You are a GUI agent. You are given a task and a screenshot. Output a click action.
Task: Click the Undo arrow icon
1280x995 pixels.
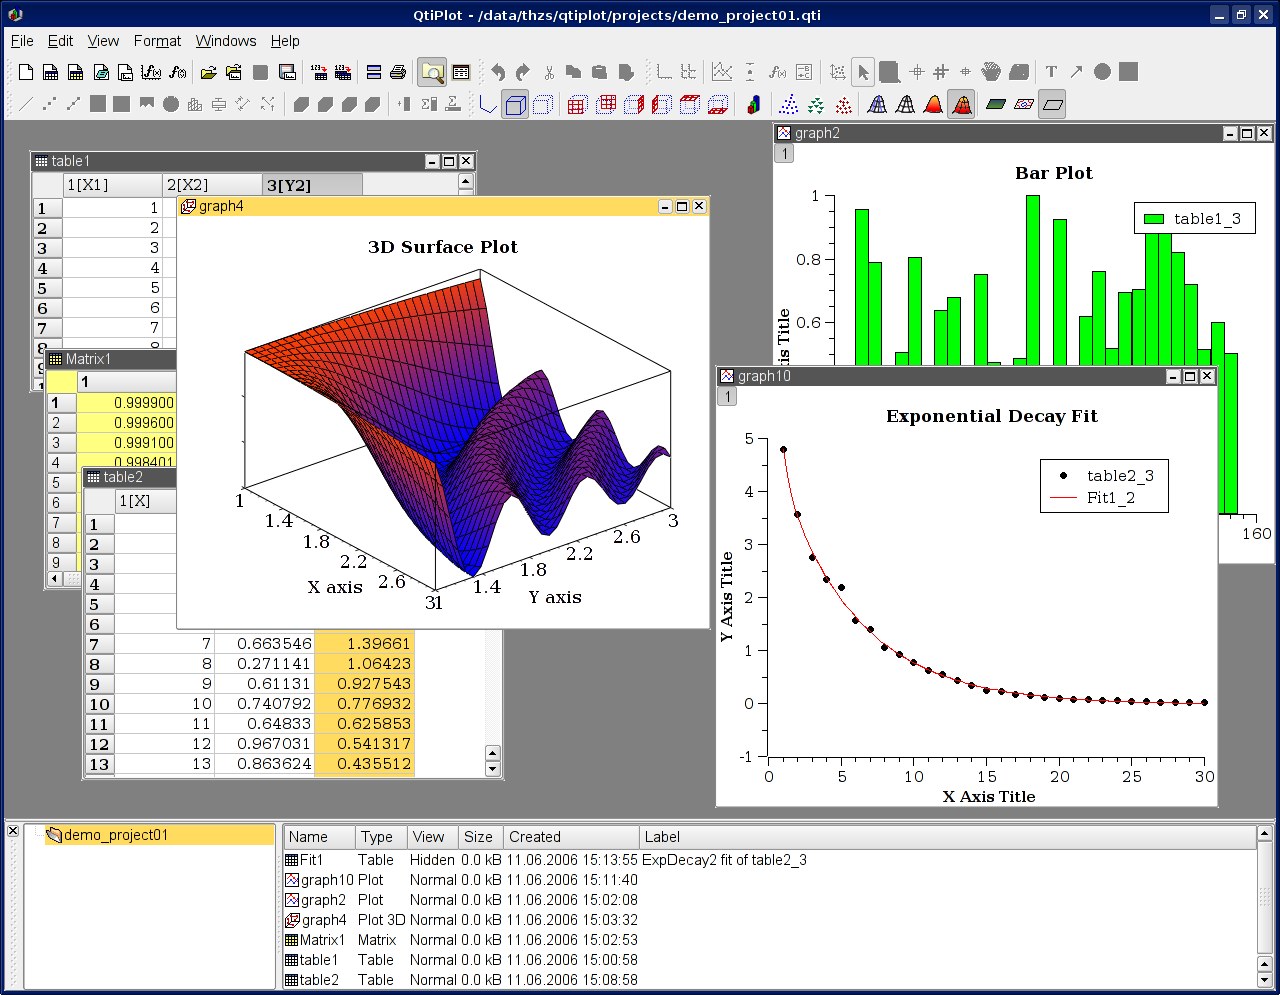pyautogui.click(x=498, y=72)
